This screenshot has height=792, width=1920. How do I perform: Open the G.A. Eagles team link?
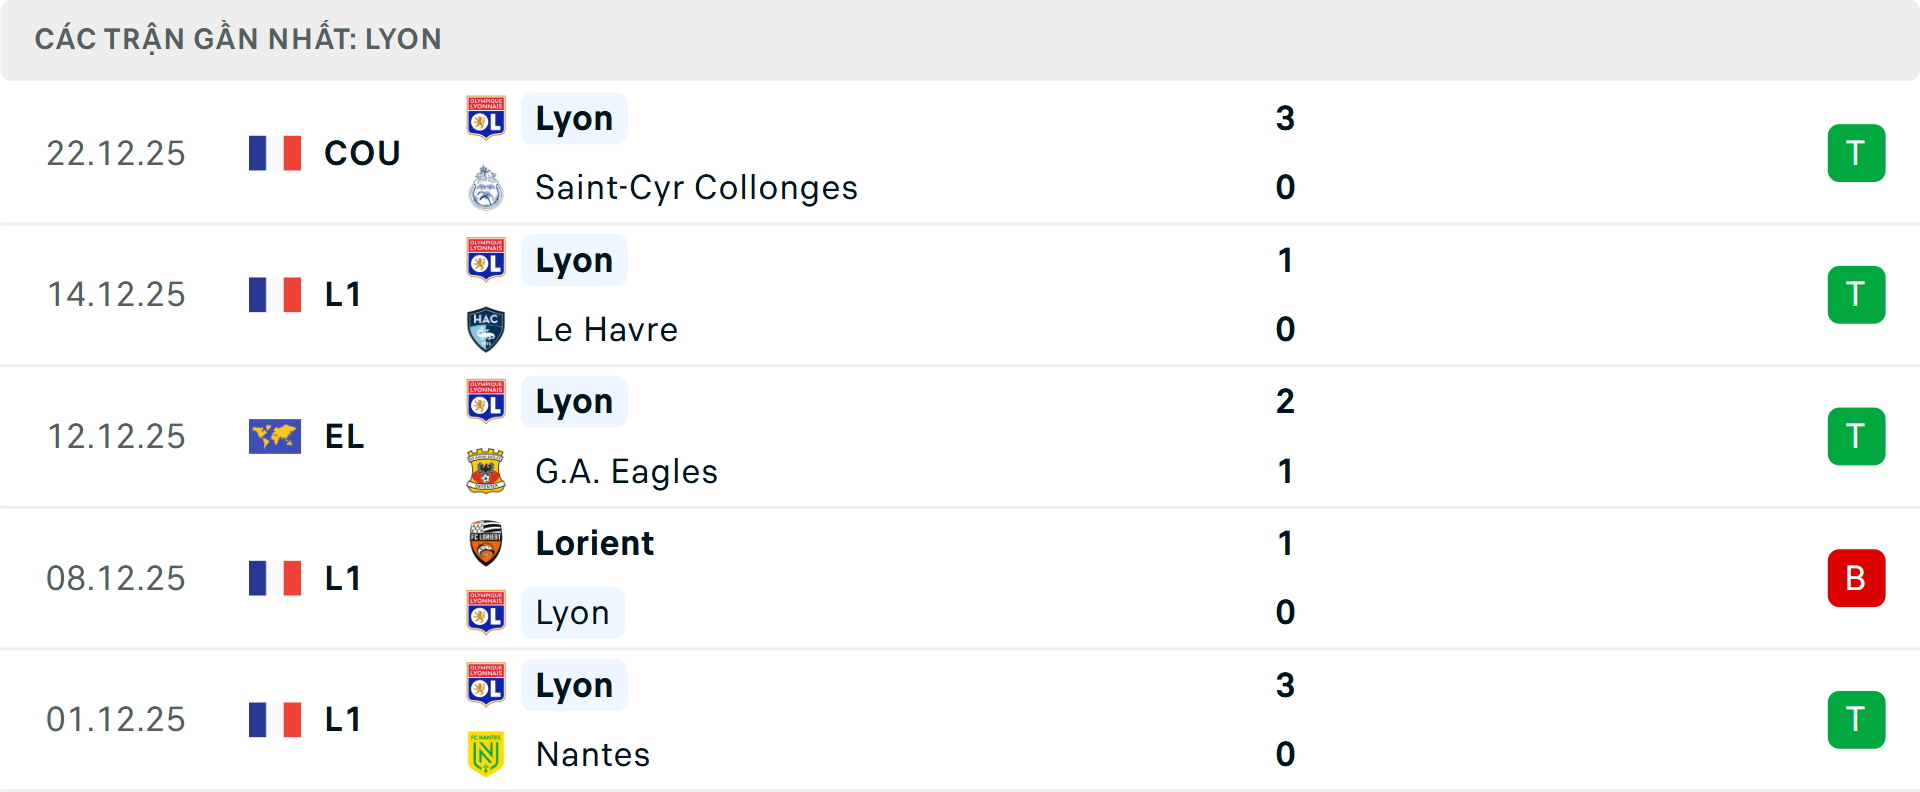(x=626, y=471)
